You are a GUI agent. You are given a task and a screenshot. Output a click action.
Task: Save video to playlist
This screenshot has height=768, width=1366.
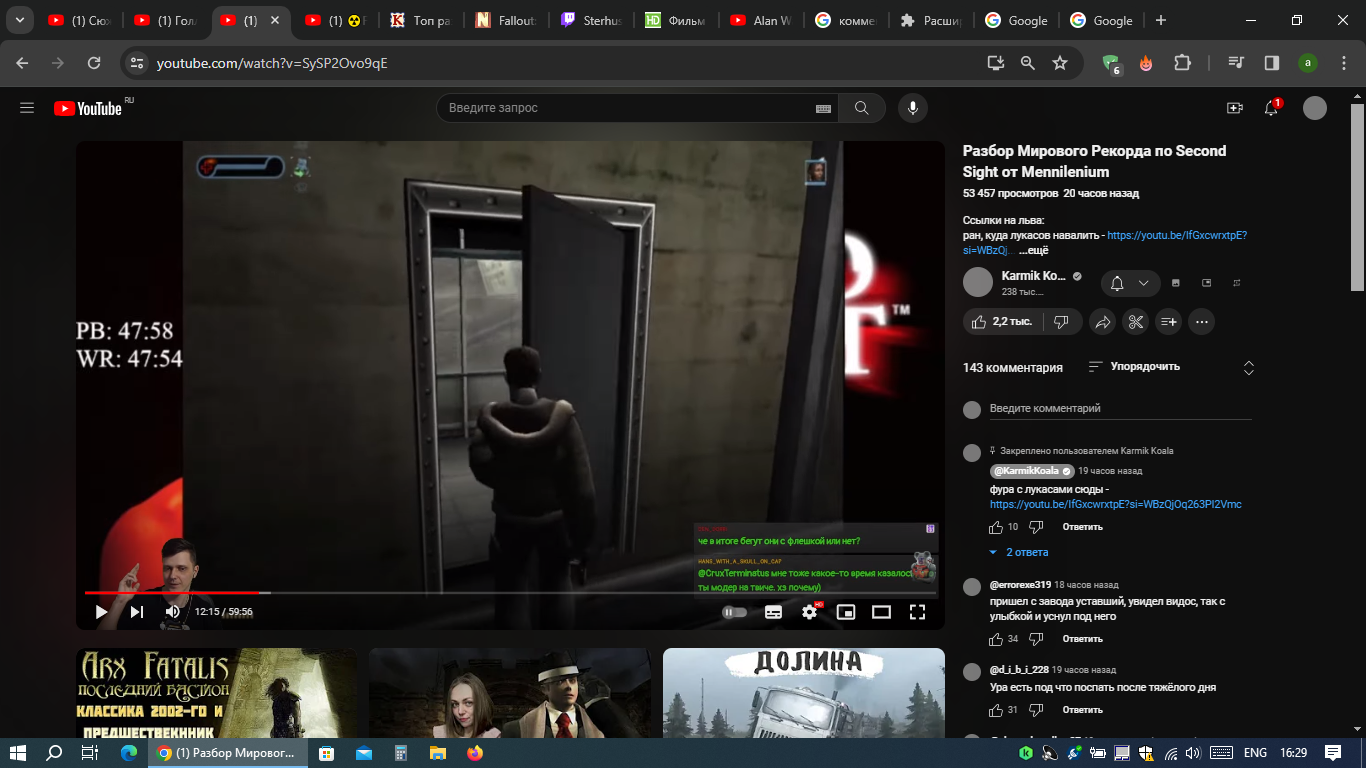pos(1168,322)
